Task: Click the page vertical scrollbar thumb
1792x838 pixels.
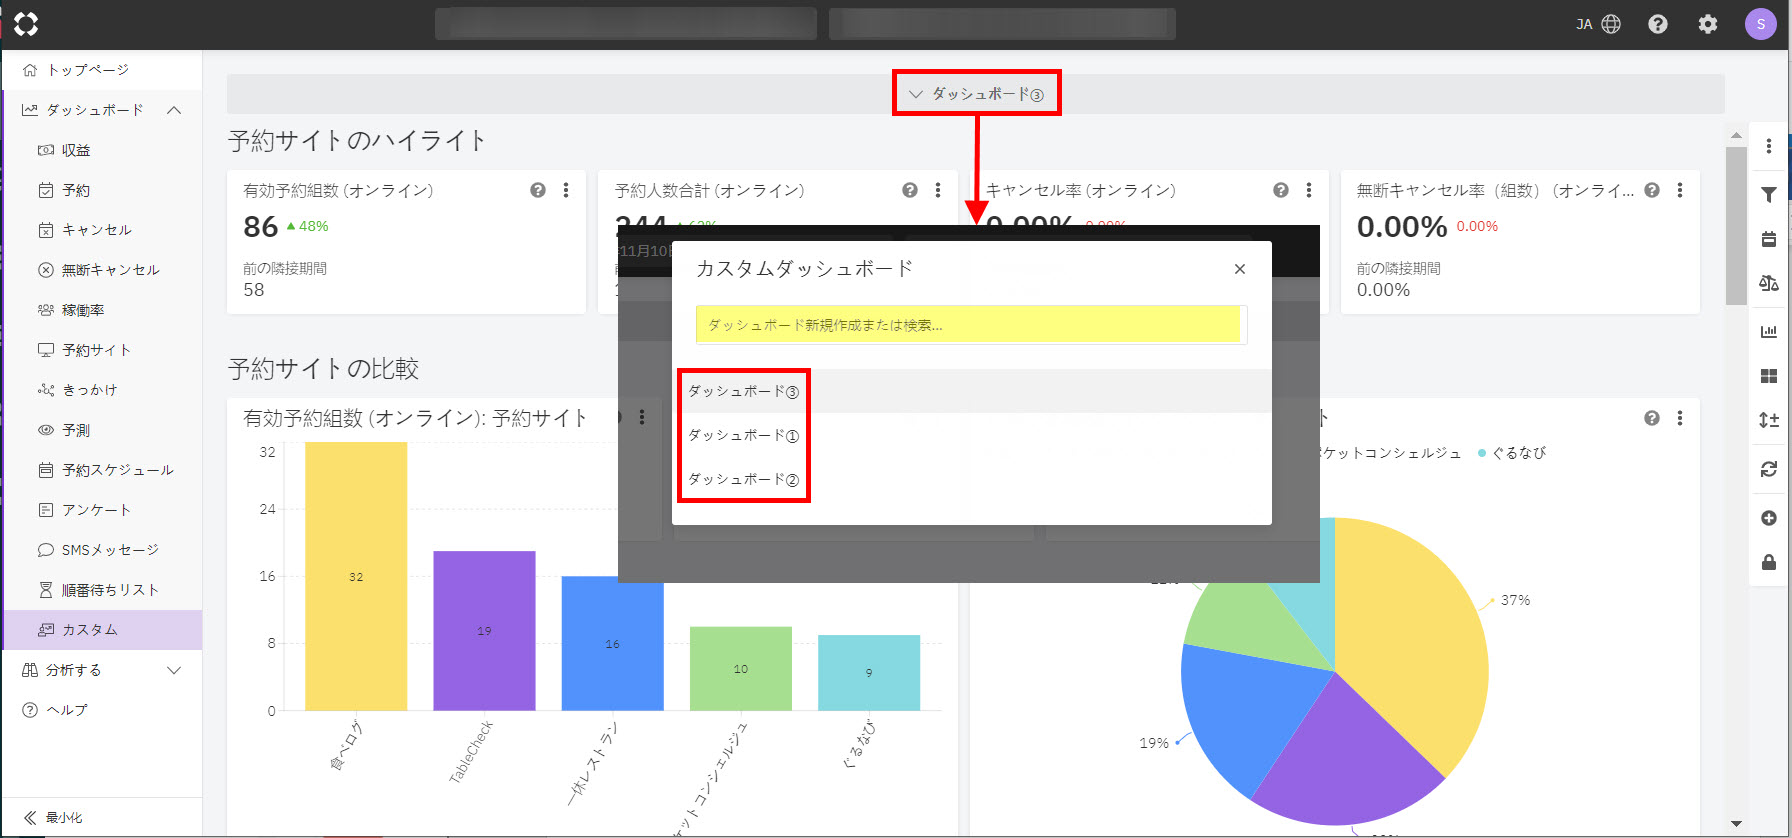Action: point(1736,225)
